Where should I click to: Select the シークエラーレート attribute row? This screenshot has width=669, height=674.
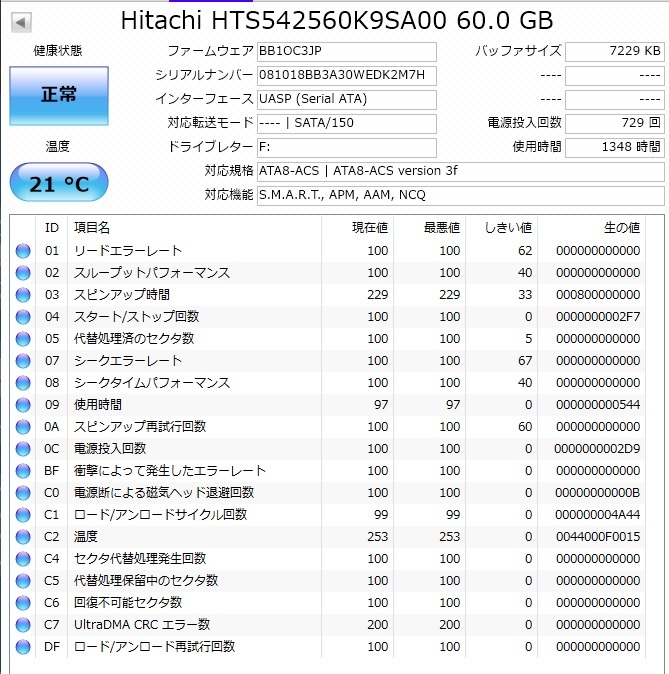(328, 361)
